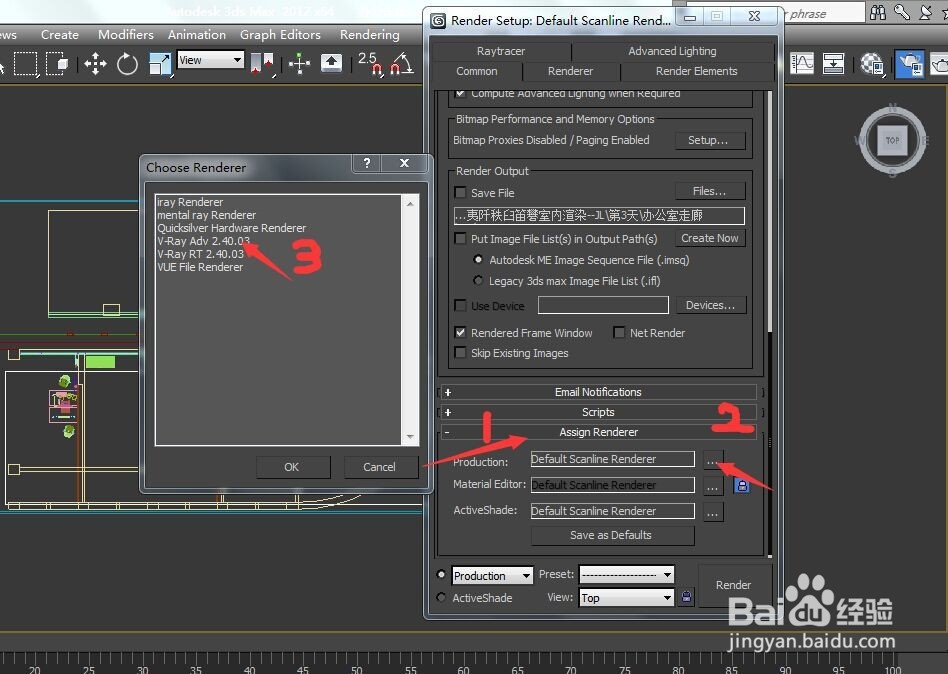Screen dimensions: 948x674
Task: Open the Create menu
Action: point(60,34)
